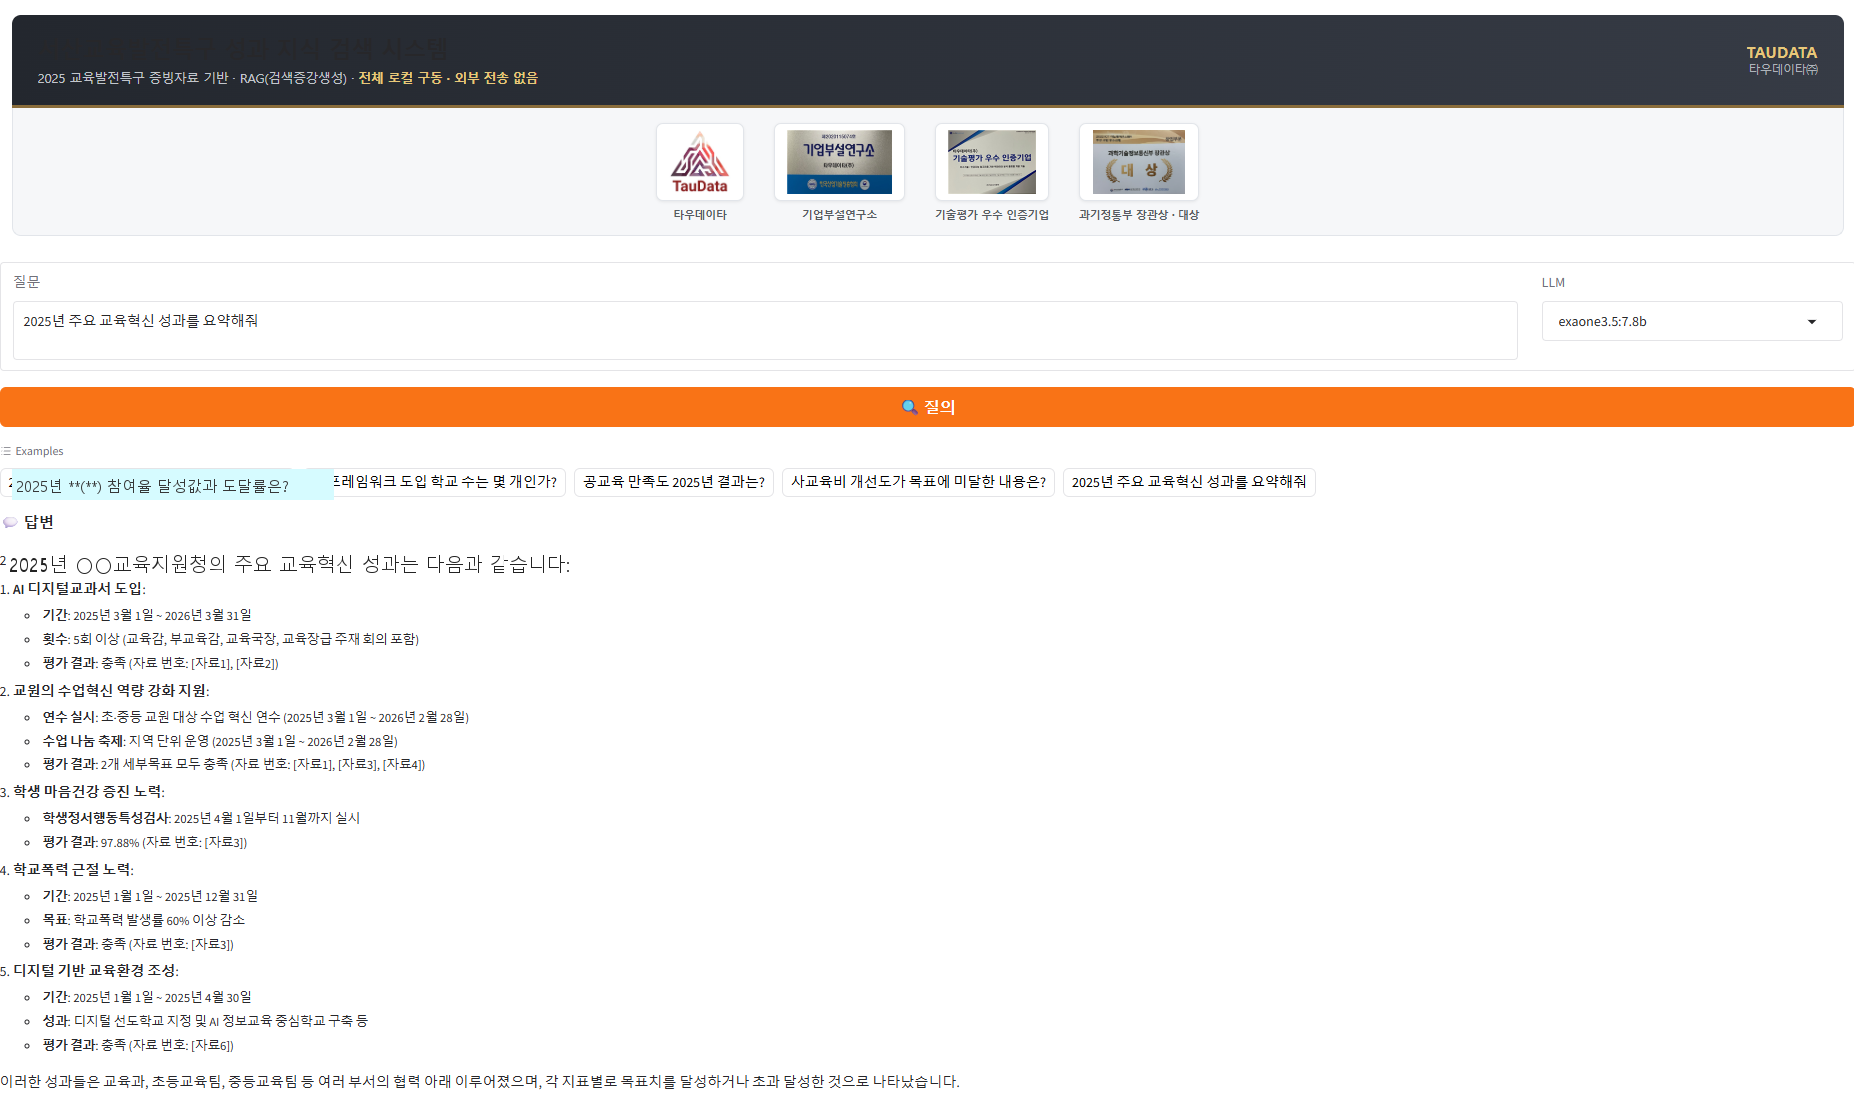Select example 사교육비 개선도가 목표에 미달한 내용은?
The height and width of the screenshot is (1095, 1854).
tap(918, 482)
